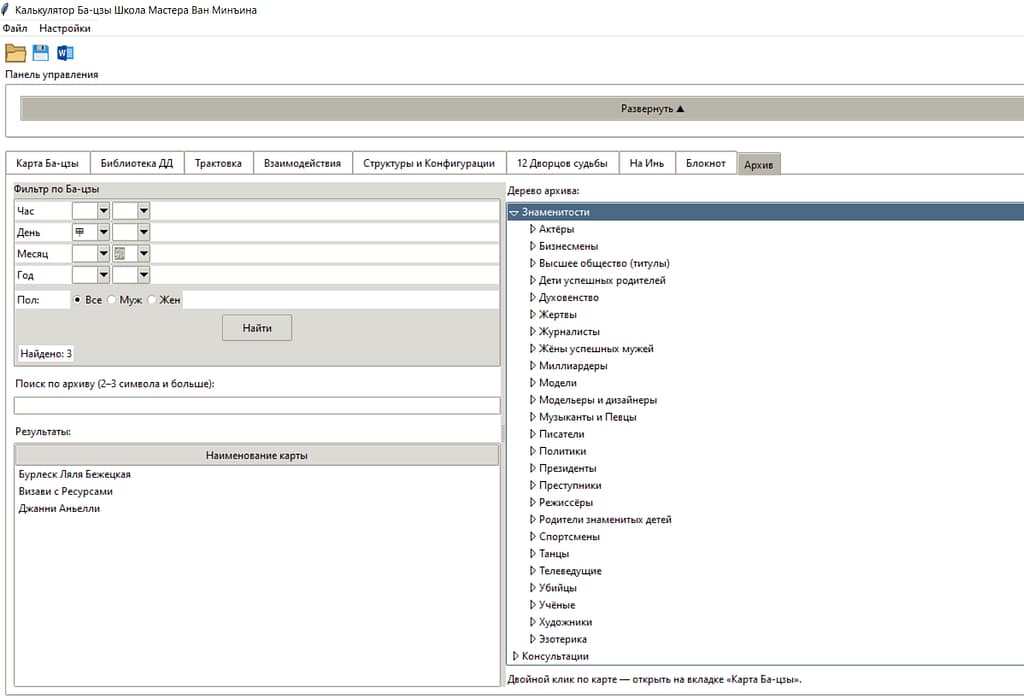Click the app feather icon in title bar
Screen dimensions: 1024x698
pyautogui.click(x=5, y=9)
